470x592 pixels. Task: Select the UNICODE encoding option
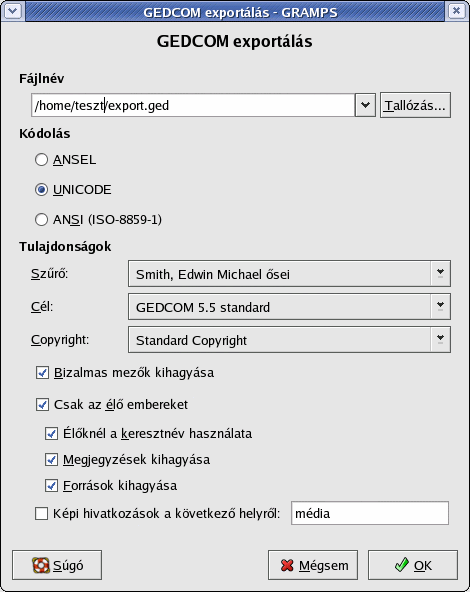[42, 190]
